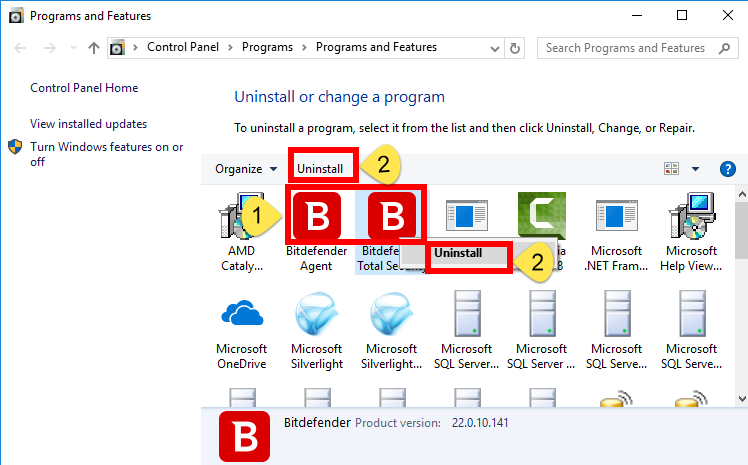Select the Bitdefender Agent program icon
The width and height of the screenshot is (748, 465).
317,216
